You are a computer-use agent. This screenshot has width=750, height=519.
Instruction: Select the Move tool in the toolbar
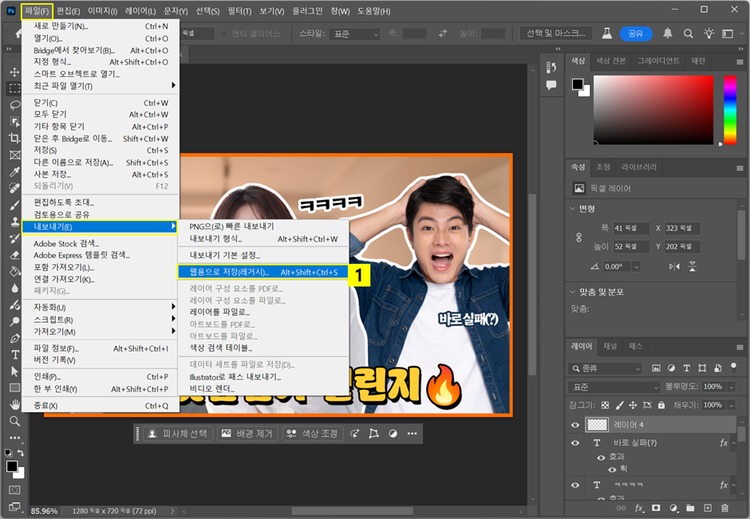pyautogui.click(x=14, y=72)
